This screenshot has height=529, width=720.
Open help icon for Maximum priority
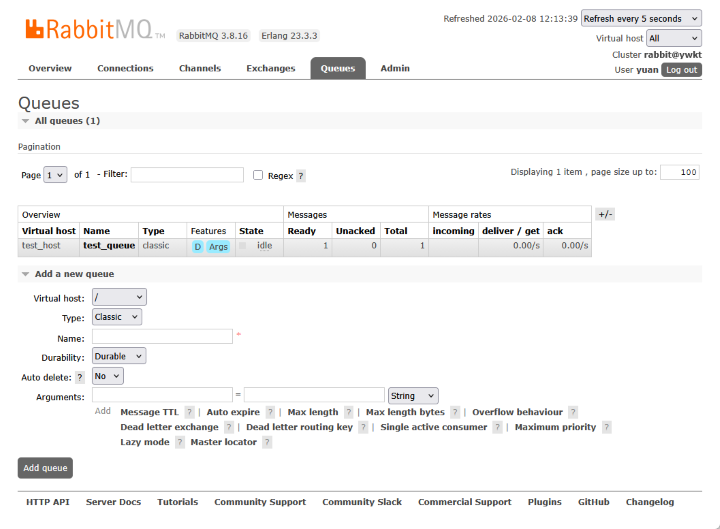click(607, 428)
